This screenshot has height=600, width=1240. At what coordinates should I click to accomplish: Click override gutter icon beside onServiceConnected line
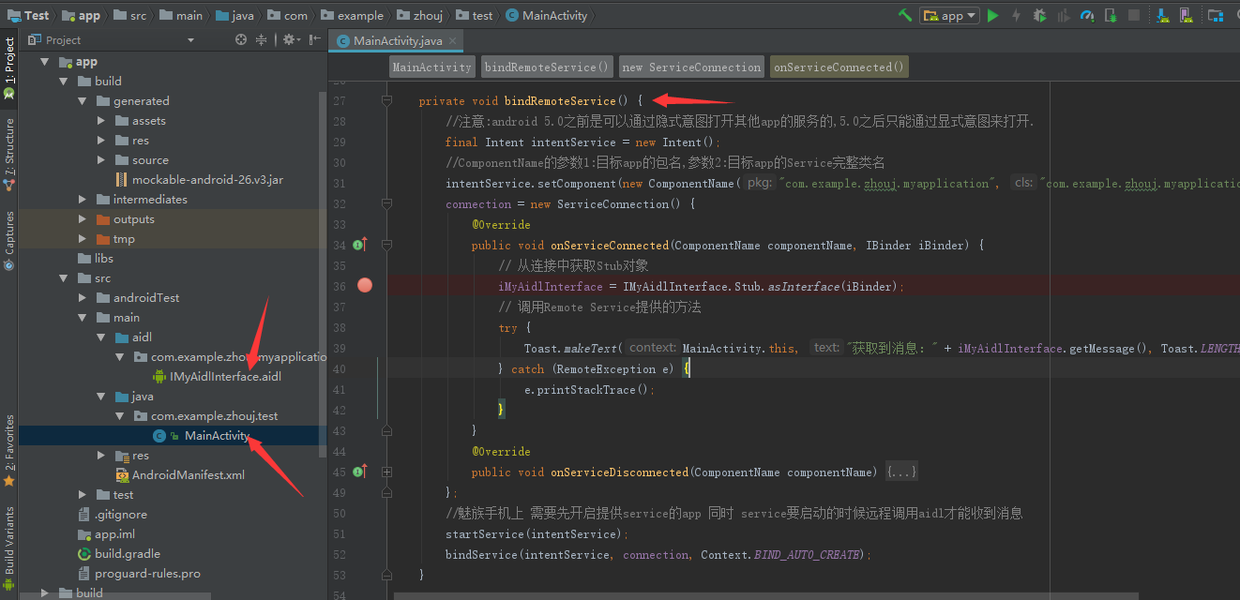[x=360, y=245]
